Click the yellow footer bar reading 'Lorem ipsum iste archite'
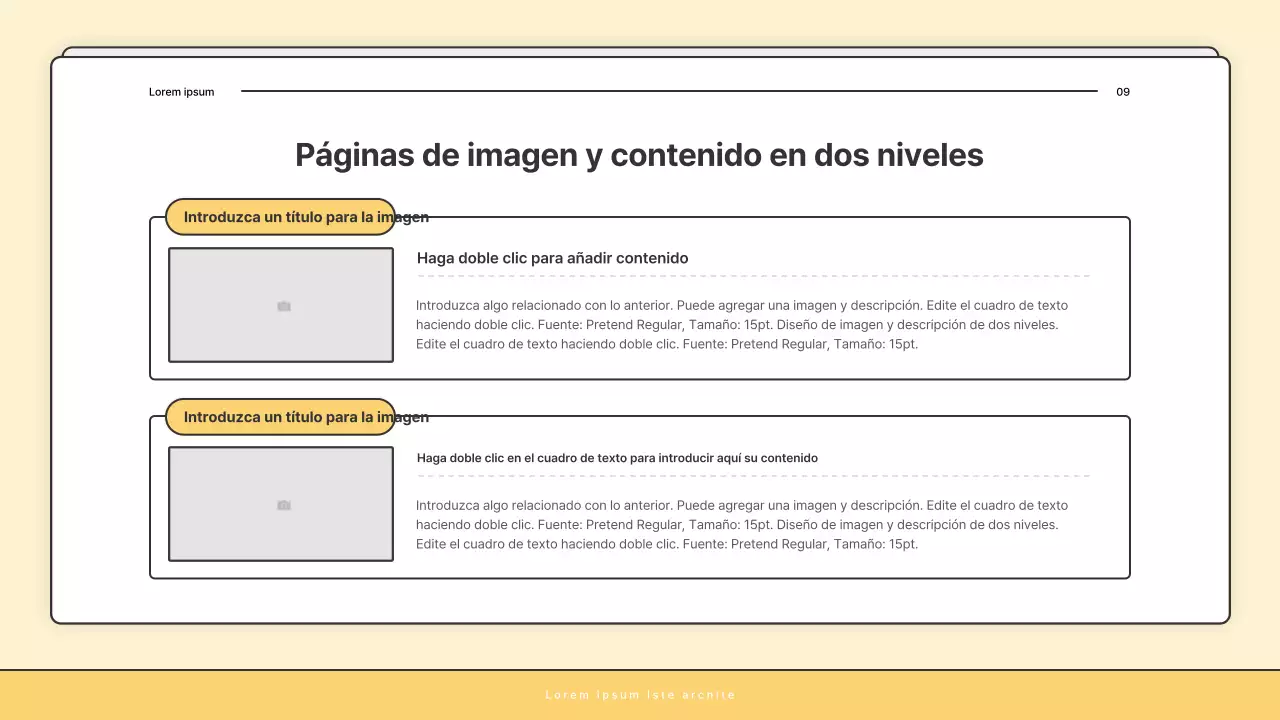This screenshot has height=720, width=1280. [640, 694]
